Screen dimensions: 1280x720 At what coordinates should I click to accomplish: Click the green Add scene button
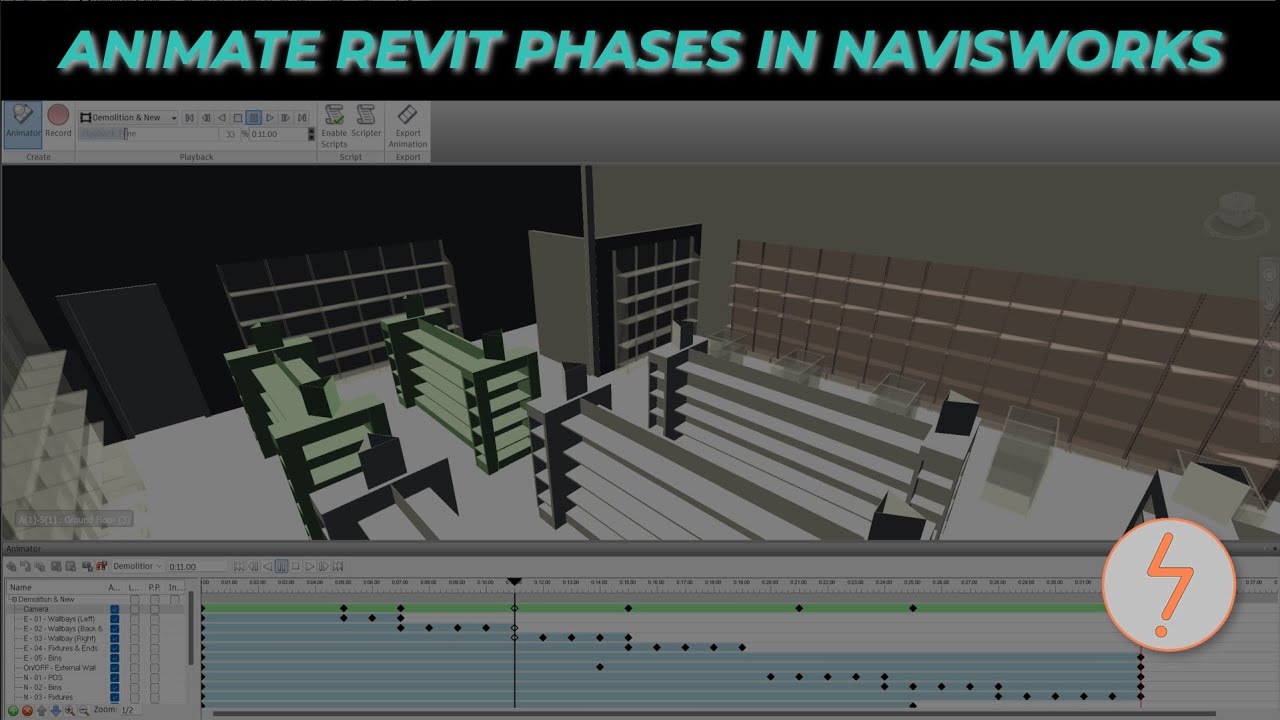click(13, 711)
